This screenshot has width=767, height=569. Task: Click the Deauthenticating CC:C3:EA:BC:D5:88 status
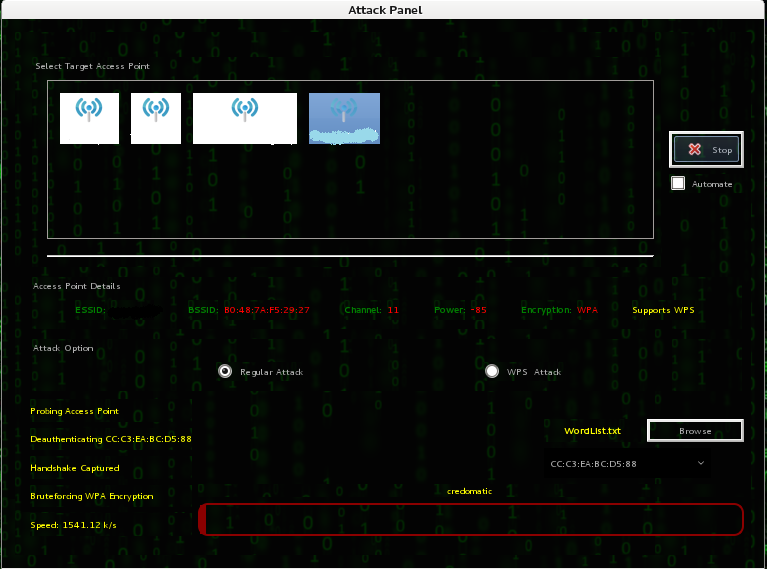pos(111,439)
